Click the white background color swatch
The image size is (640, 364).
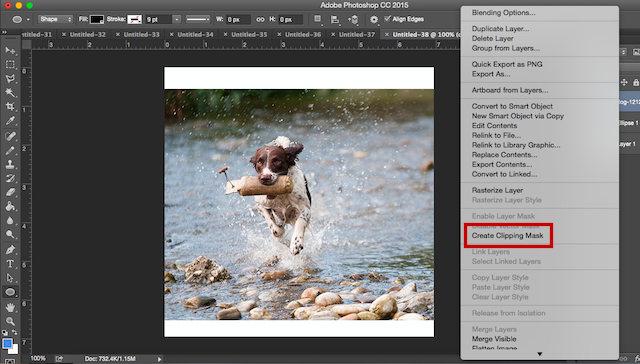(x=14, y=350)
